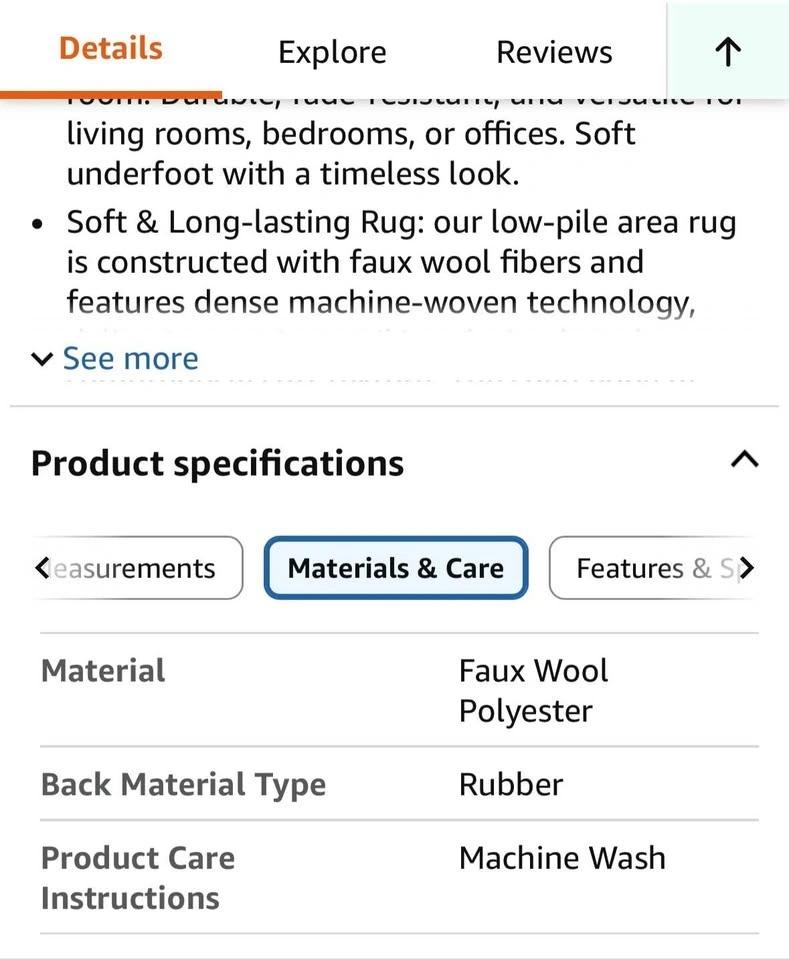
Task: Click the Faux Wool Polyester value
Action: coord(533,690)
